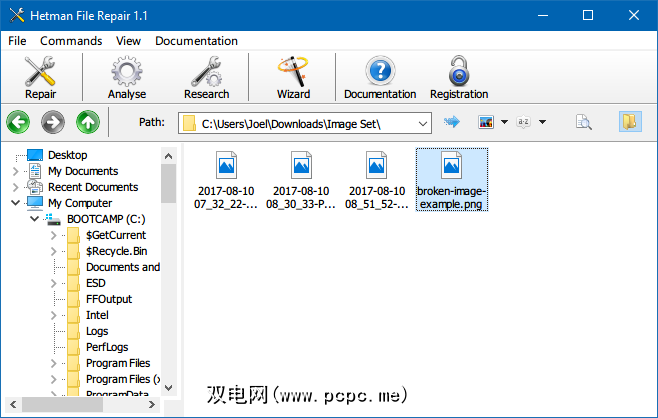Open the view mode dropdown arrow
Image resolution: width=658 pixels, height=418 pixels.
[504, 122]
